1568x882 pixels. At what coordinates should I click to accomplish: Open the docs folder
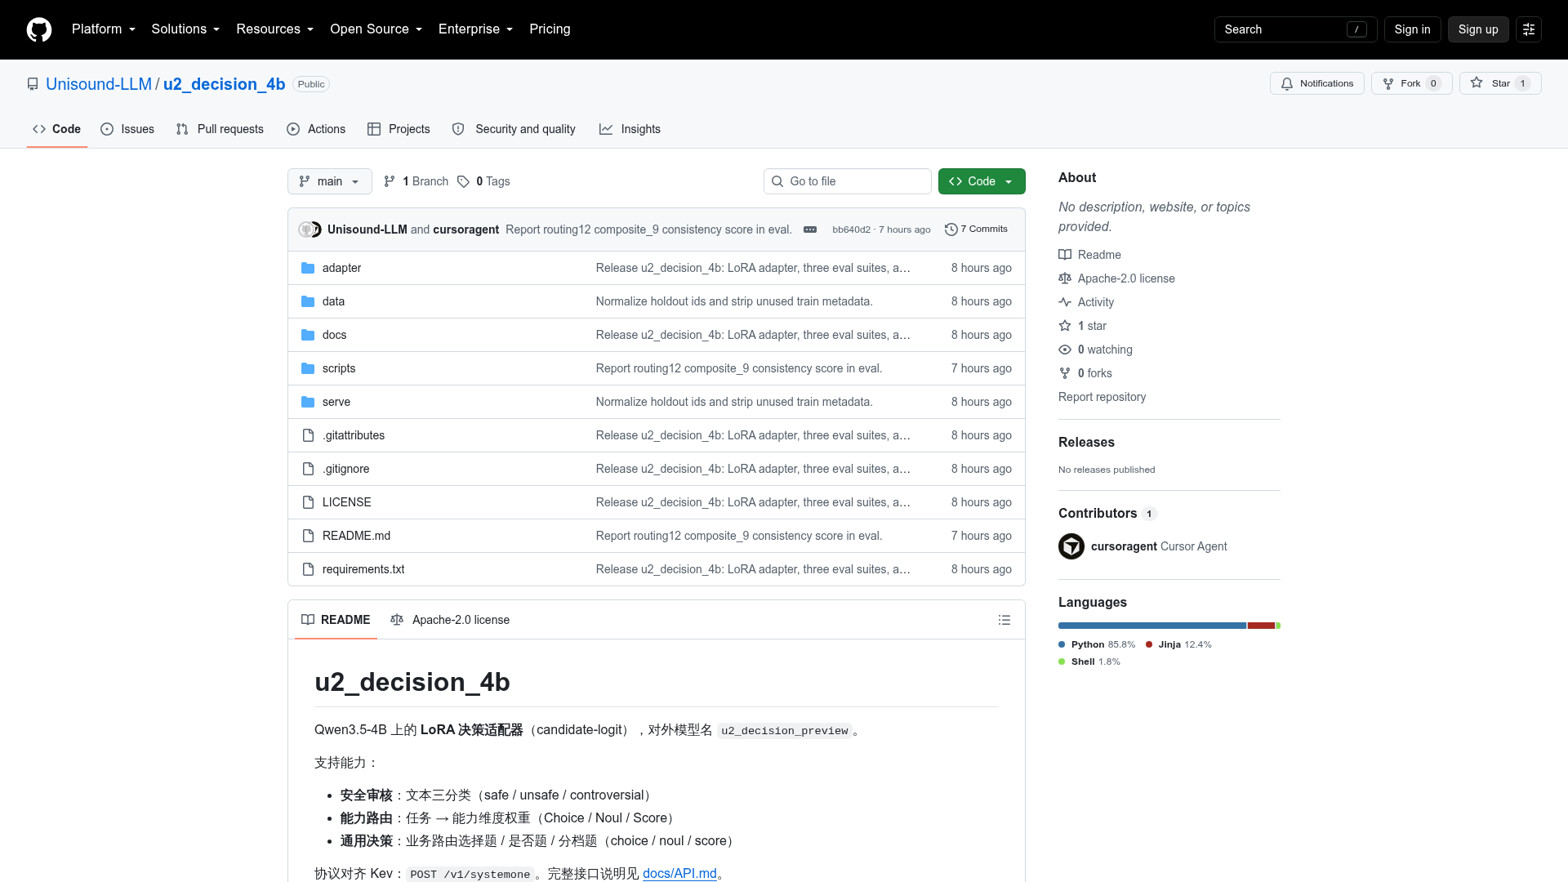pos(334,335)
